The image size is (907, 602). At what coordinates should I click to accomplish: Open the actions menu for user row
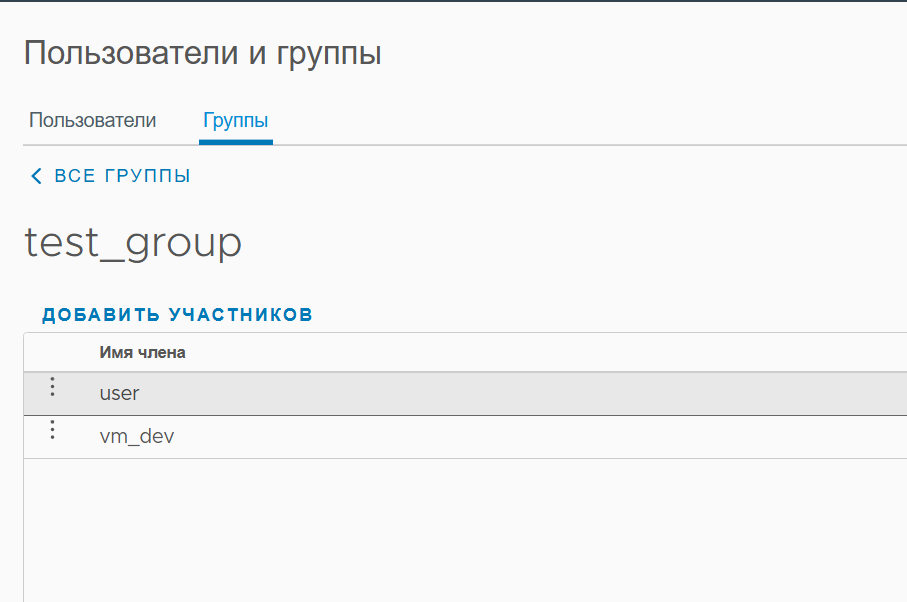tap(52, 386)
